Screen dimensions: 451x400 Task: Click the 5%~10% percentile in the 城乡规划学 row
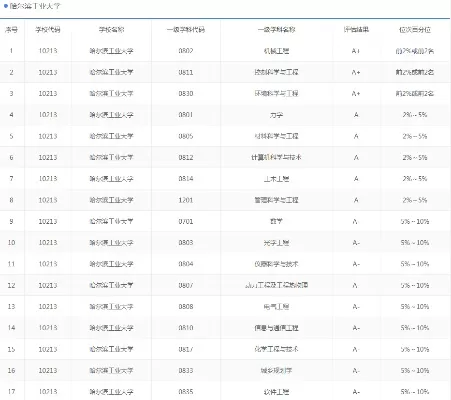(415, 371)
